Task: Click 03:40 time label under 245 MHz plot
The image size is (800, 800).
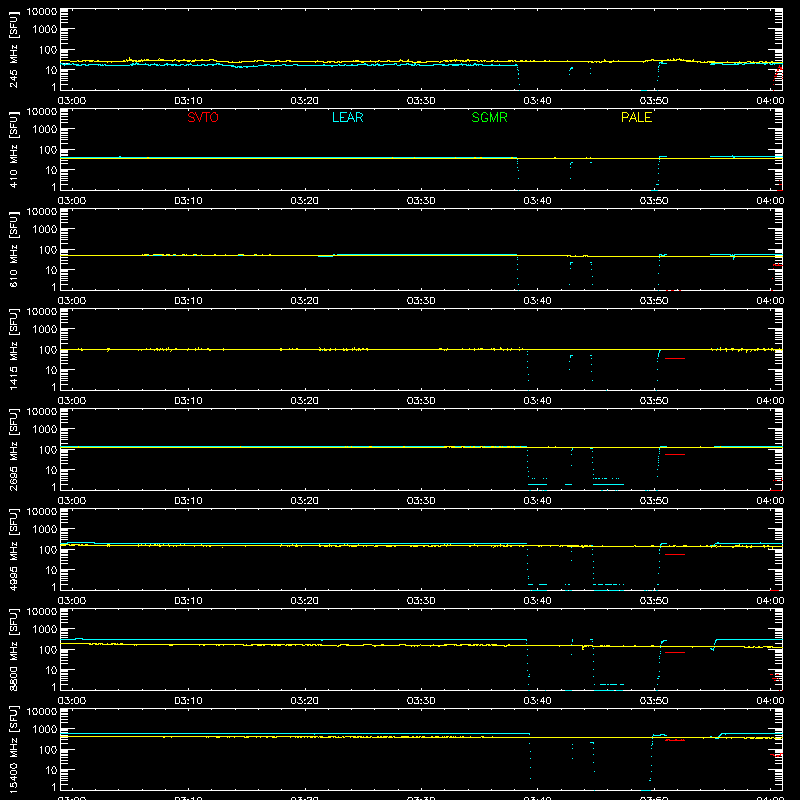Action: tap(537, 101)
